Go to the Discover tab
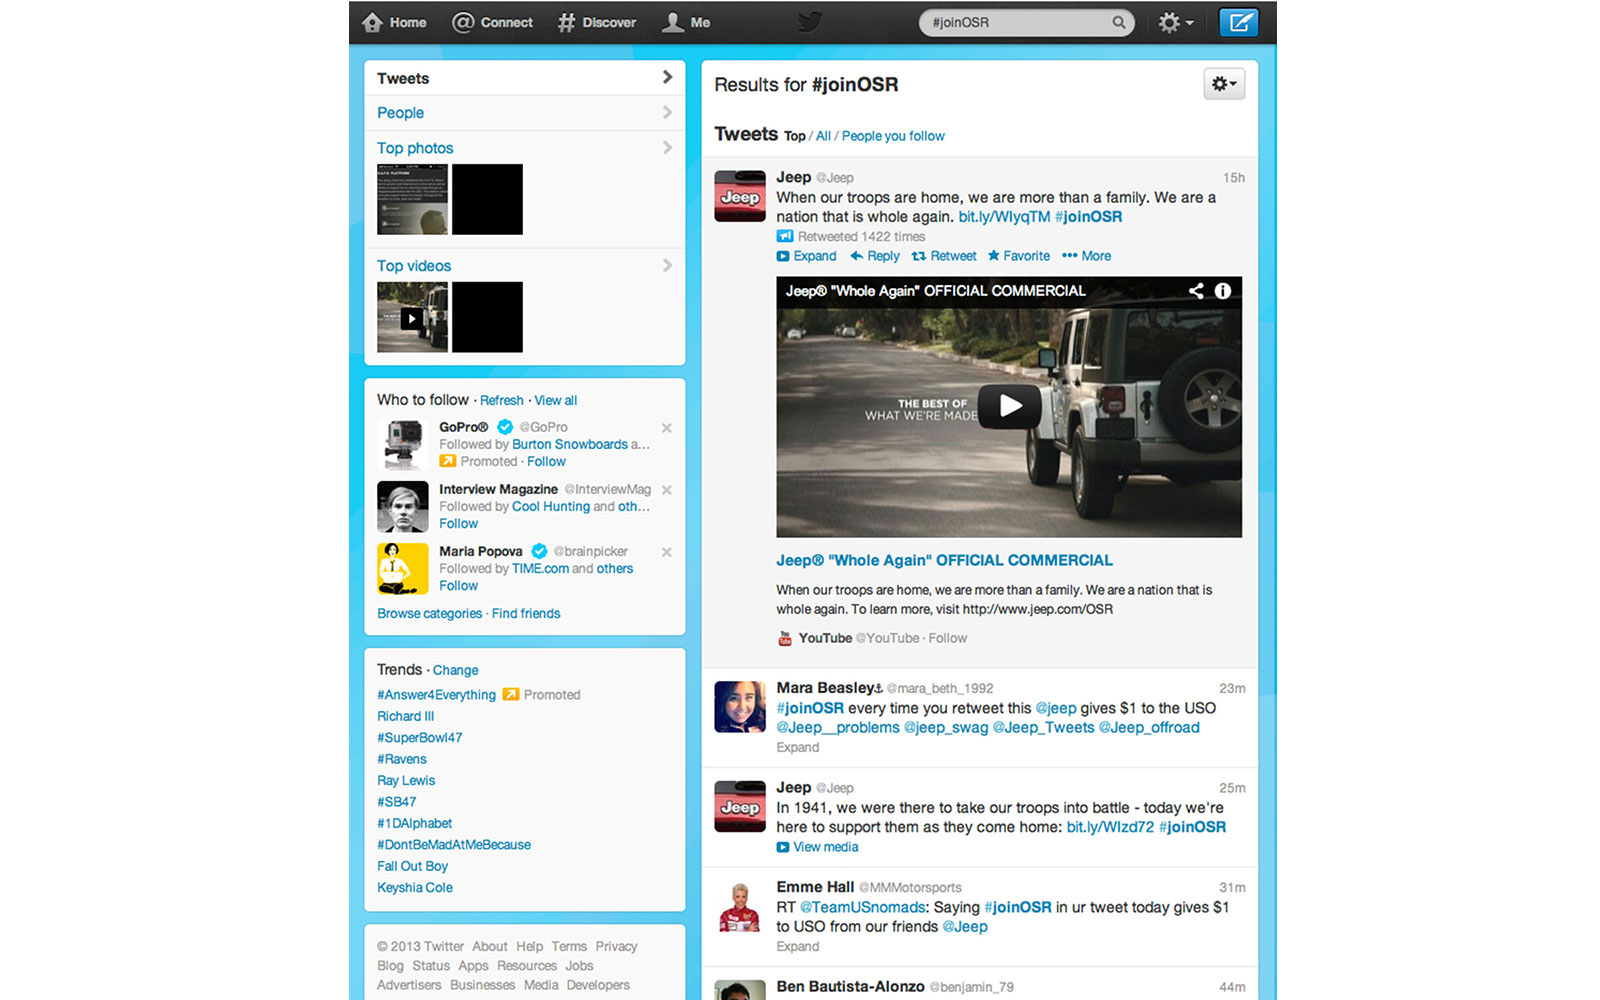The height and width of the screenshot is (1000, 1600). coord(597,22)
